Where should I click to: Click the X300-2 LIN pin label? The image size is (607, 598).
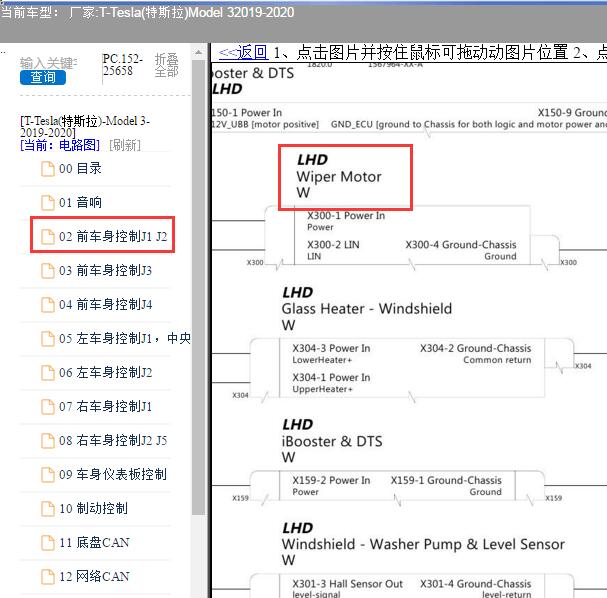pyautogui.click(x=333, y=245)
